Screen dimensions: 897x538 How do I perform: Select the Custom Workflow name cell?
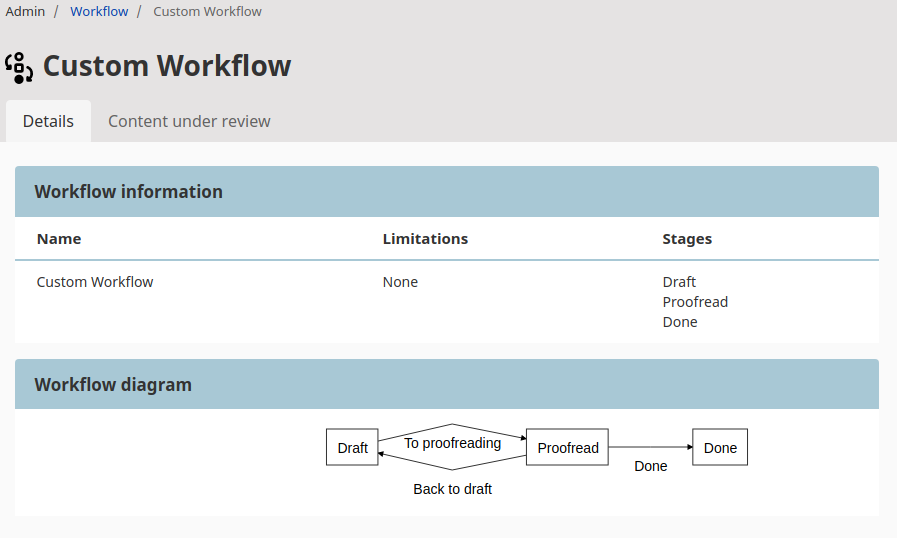95,282
